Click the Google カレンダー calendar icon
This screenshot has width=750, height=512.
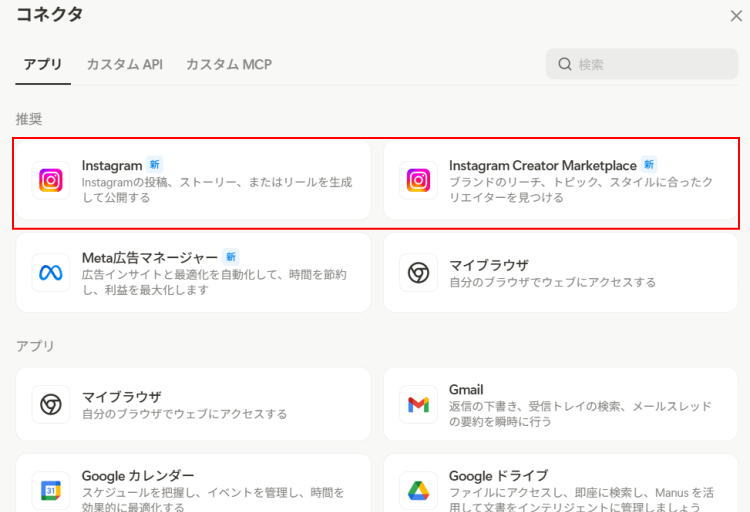pos(51,490)
